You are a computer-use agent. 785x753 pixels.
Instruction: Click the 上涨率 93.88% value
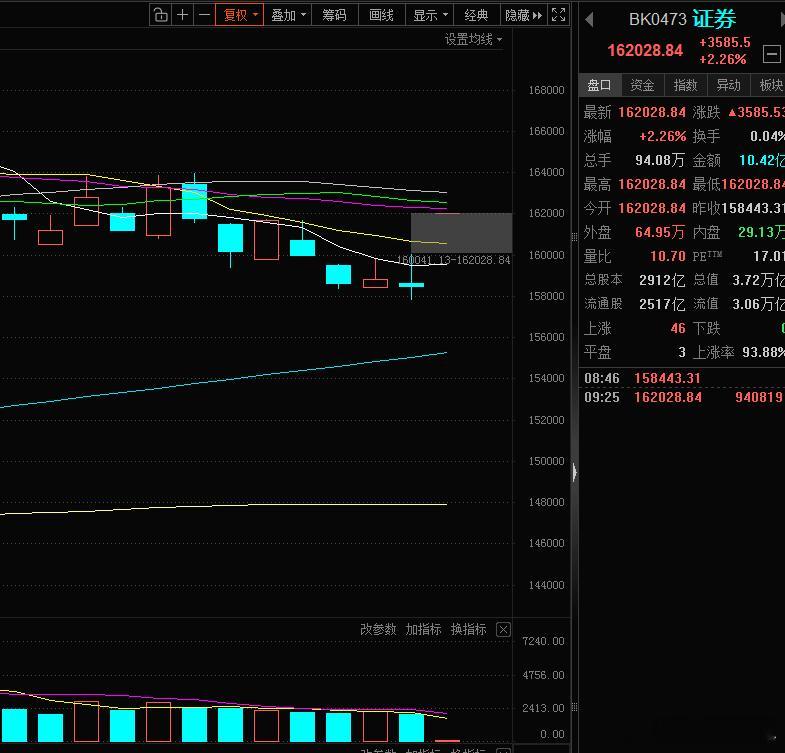coord(763,352)
